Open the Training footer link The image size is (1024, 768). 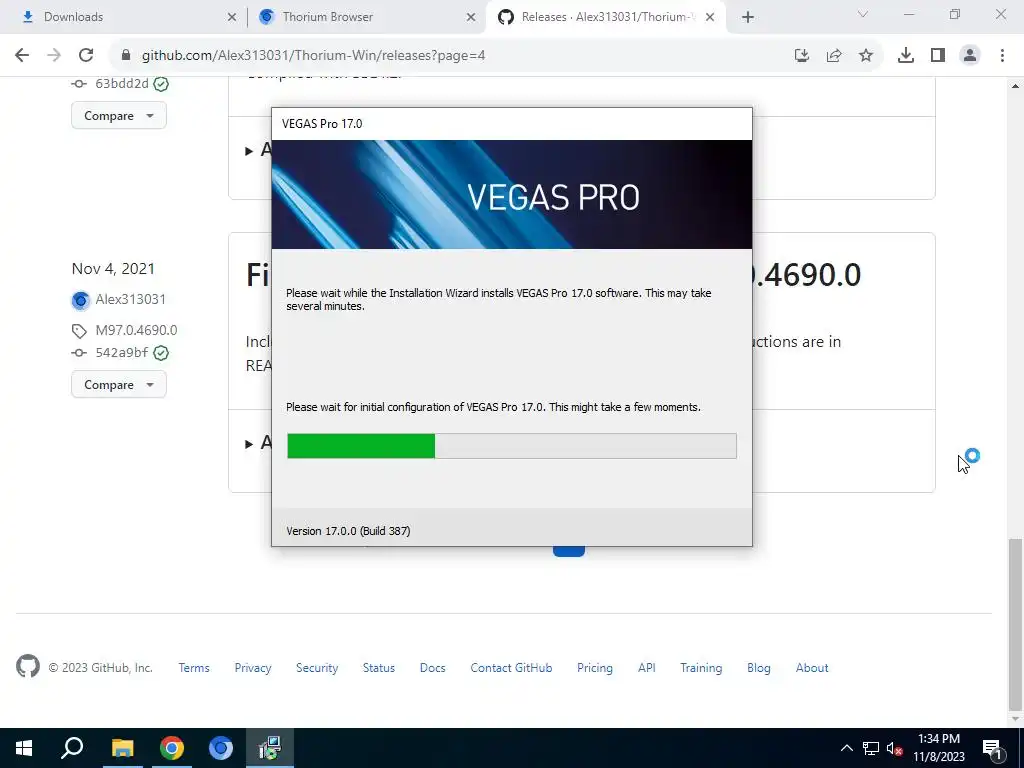pyautogui.click(x=701, y=668)
